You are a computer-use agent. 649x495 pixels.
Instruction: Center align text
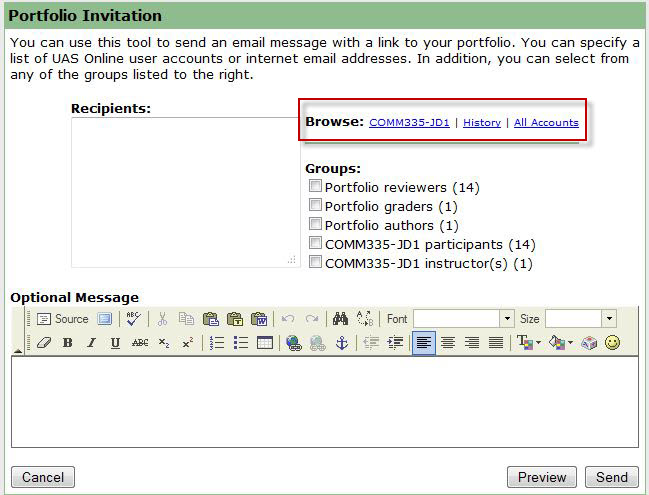tap(448, 343)
